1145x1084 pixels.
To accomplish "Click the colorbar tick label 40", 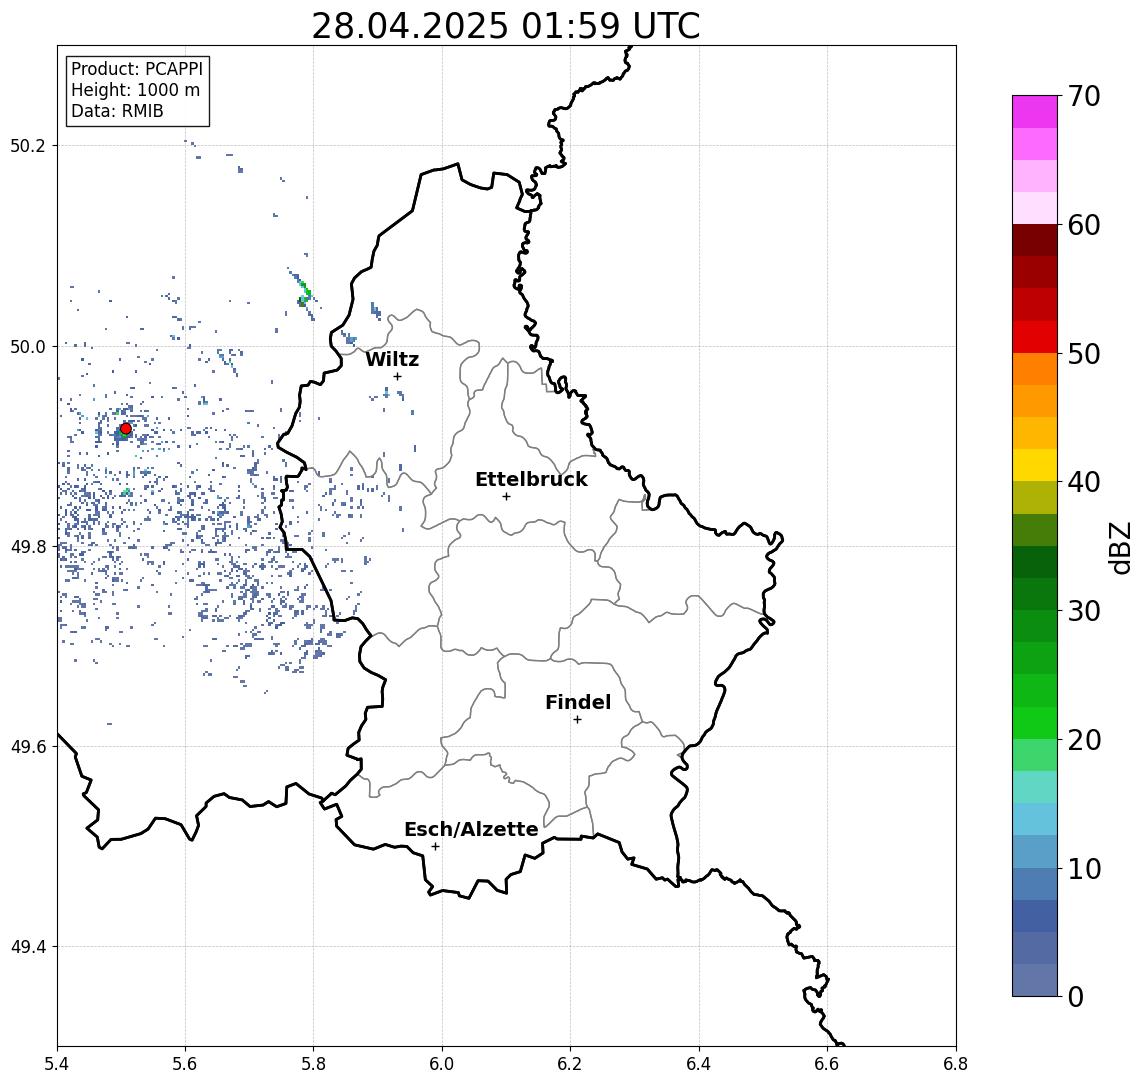I will point(1084,482).
